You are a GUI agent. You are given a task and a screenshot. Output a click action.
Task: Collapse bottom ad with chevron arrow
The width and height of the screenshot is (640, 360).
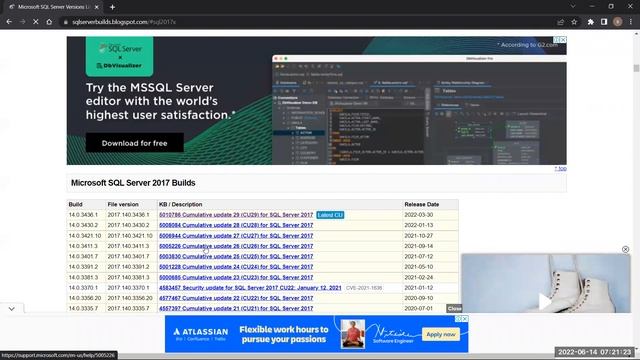coord(11,309)
